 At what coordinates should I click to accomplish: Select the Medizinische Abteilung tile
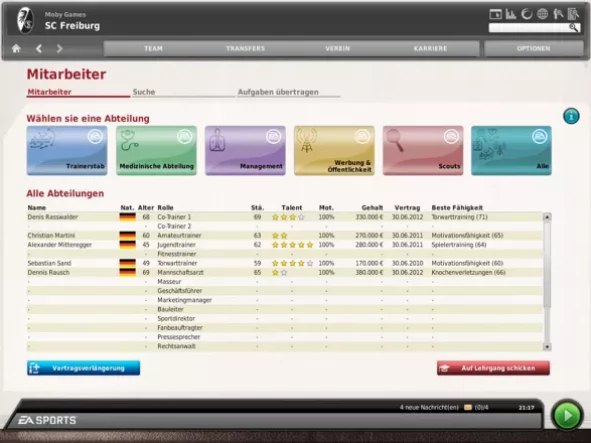coord(156,150)
